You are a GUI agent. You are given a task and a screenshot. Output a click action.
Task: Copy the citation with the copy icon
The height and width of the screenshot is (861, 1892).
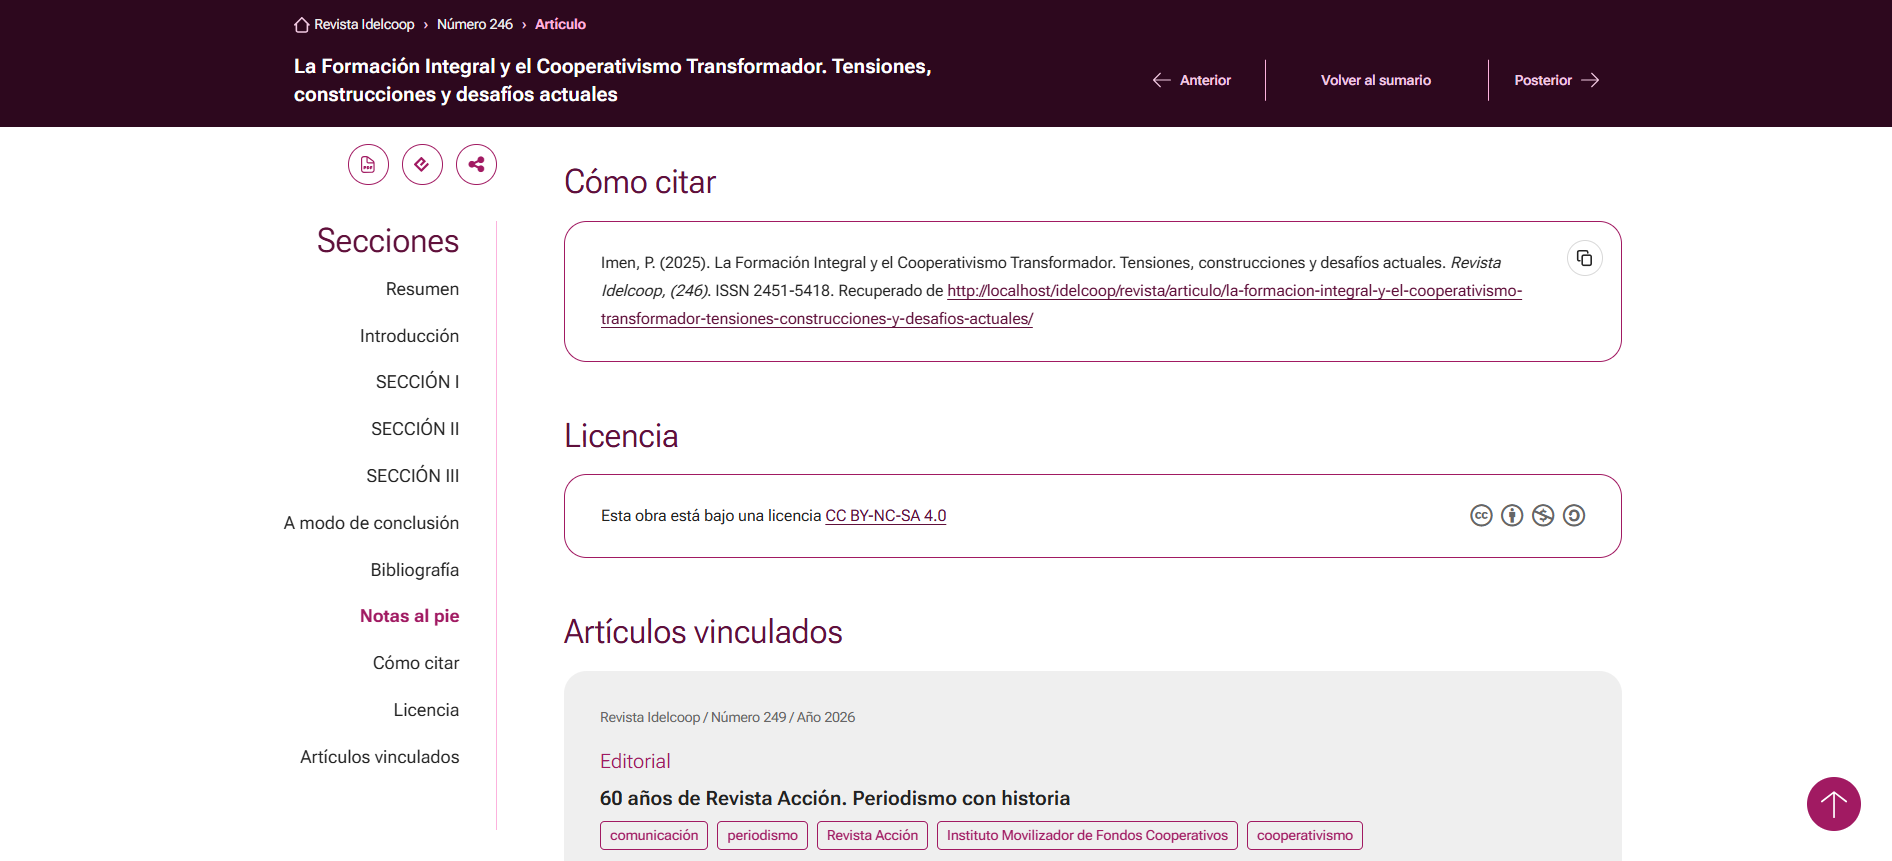(1584, 259)
